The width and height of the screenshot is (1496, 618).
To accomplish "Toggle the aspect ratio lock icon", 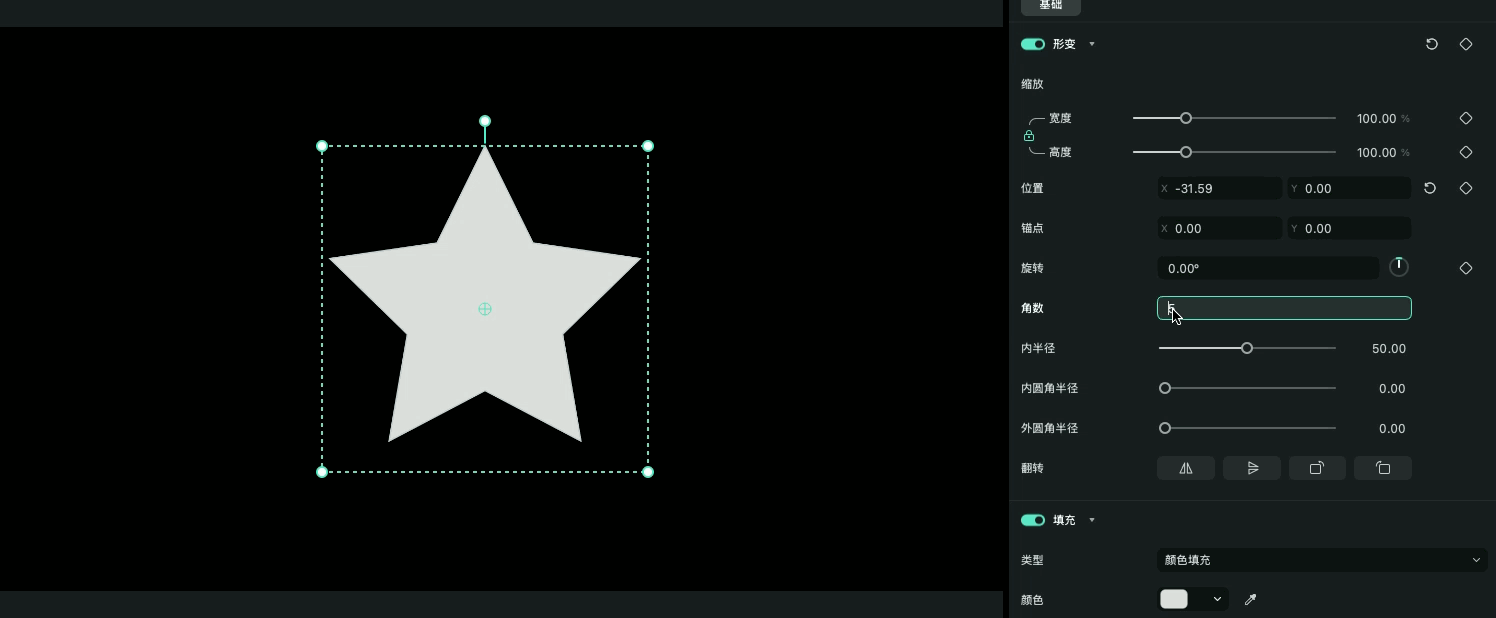I will click(1029, 135).
